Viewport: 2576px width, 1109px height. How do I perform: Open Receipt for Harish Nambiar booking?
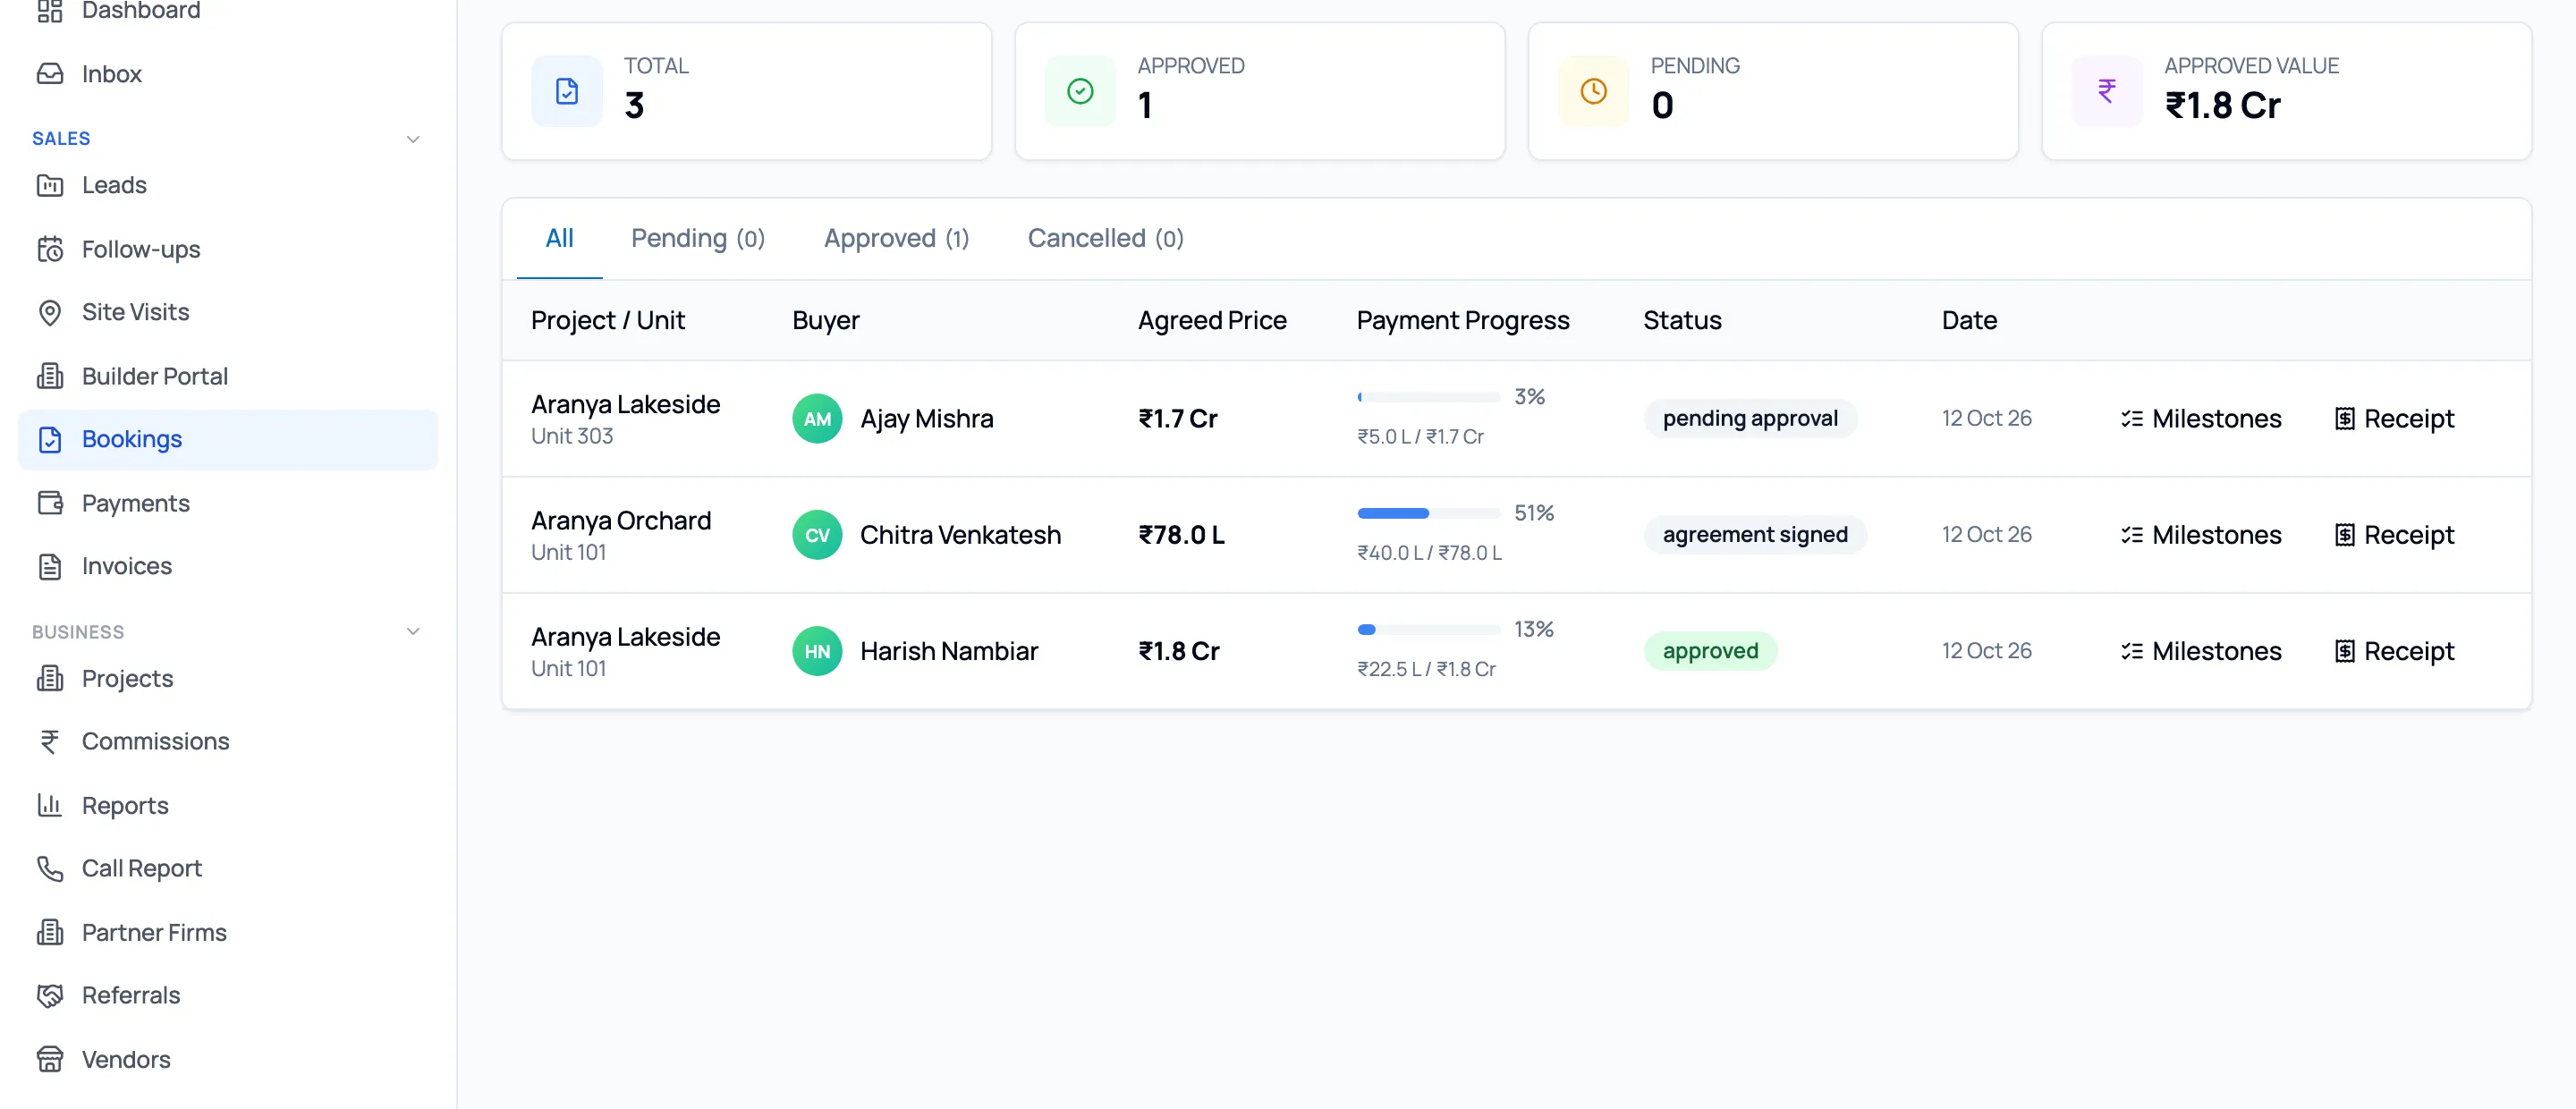click(x=2394, y=651)
